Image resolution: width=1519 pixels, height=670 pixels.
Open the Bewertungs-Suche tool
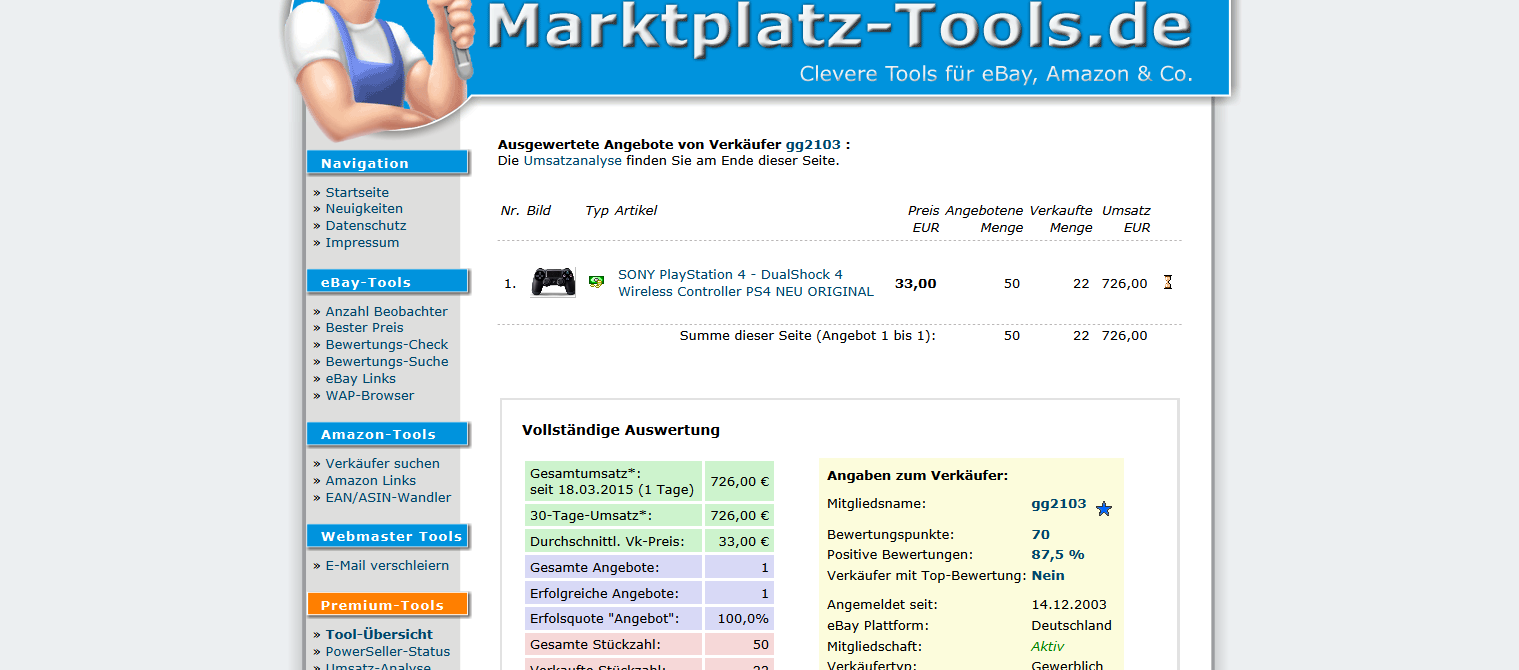click(x=386, y=362)
